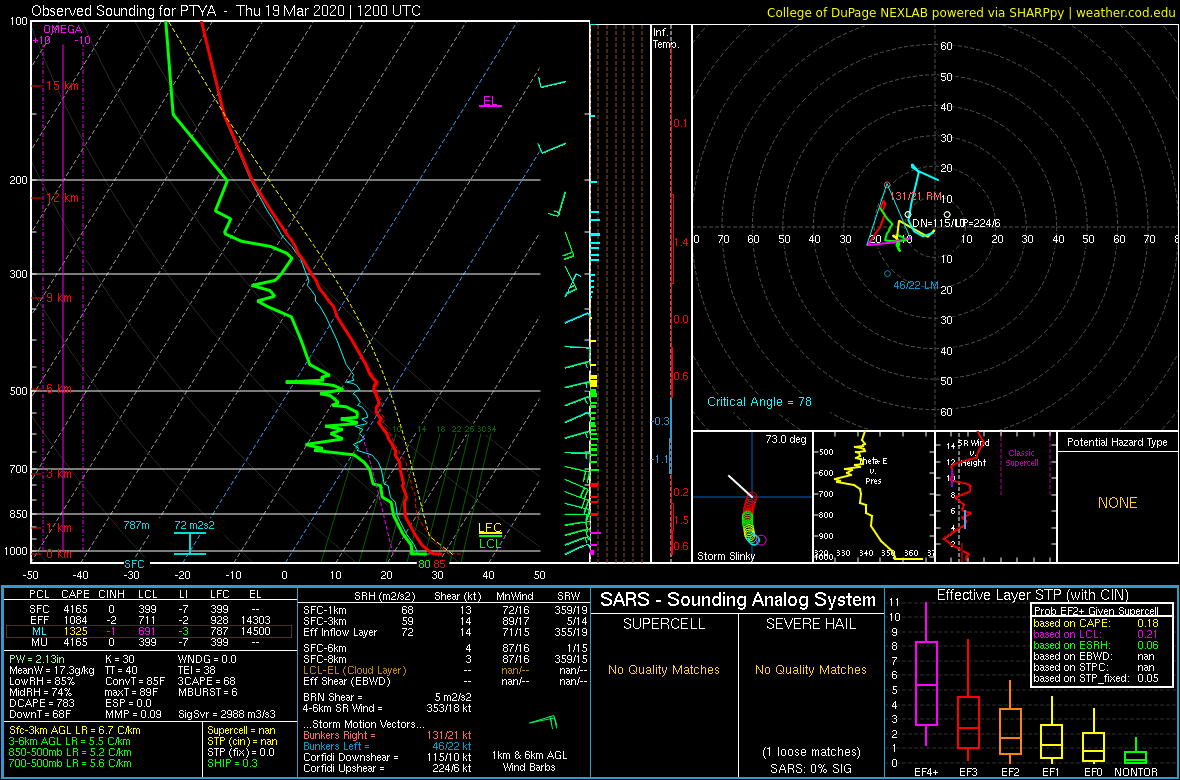Click 'Effective Layer STP (with CIN)' title
This screenshot has width=1180, height=780.
point(1034,595)
